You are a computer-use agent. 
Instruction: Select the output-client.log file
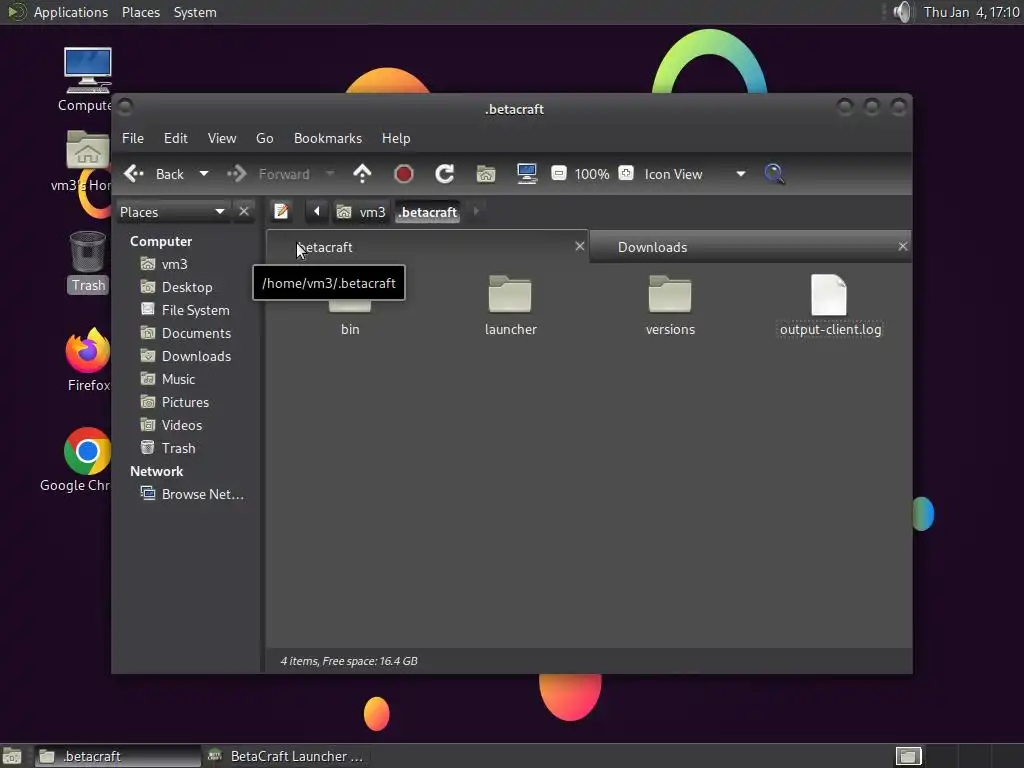pos(830,306)
